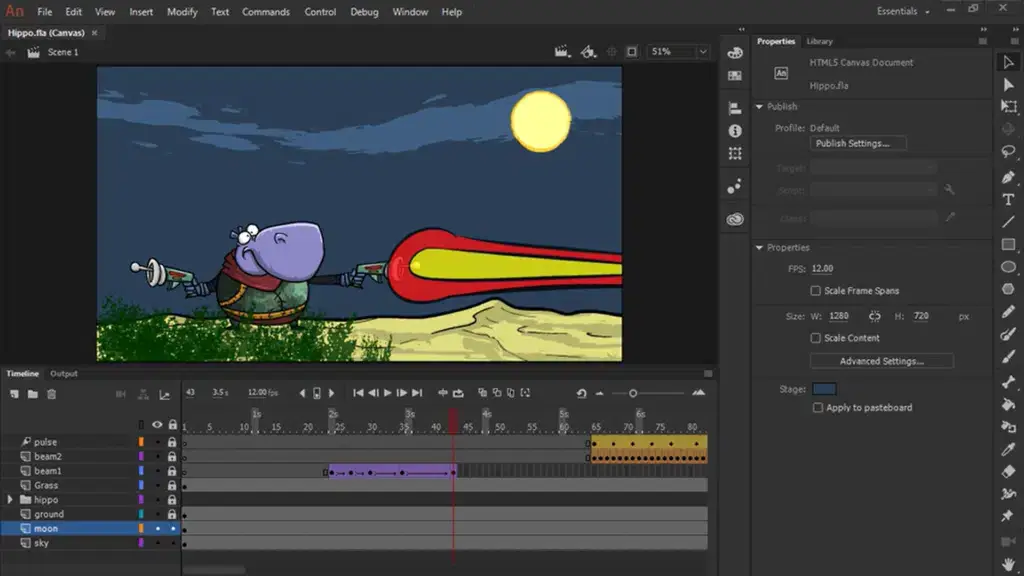Screen dimensions: 1024x576
Task: Open the Essentials workspace dropdown
Action: coord(898,11)
